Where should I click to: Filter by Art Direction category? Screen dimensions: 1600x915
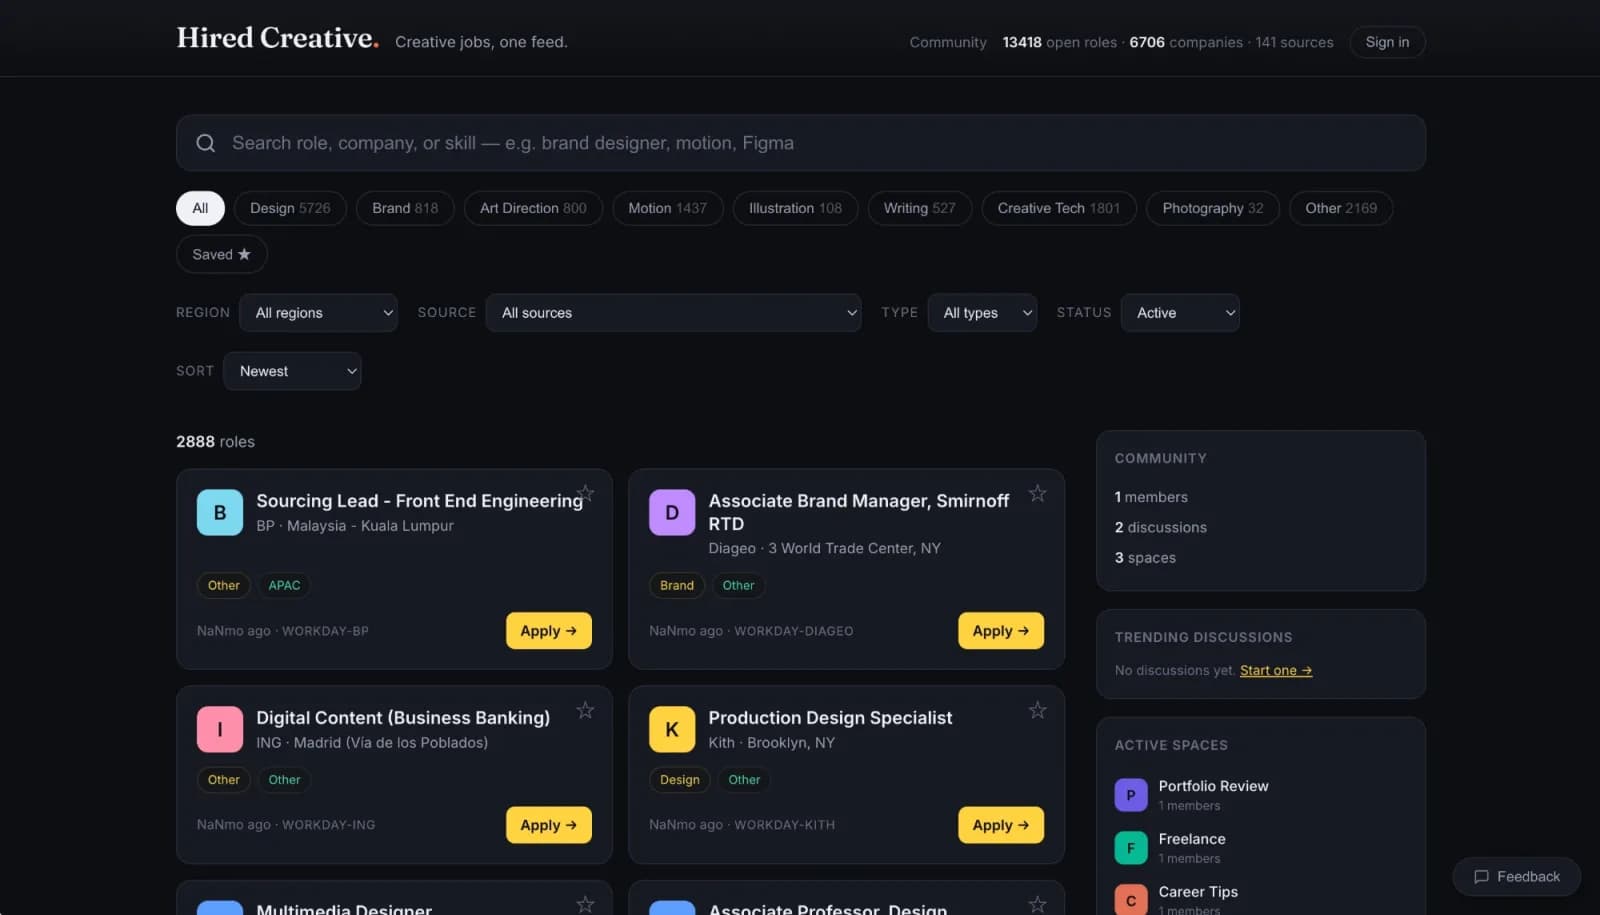(x=533, y=208)
